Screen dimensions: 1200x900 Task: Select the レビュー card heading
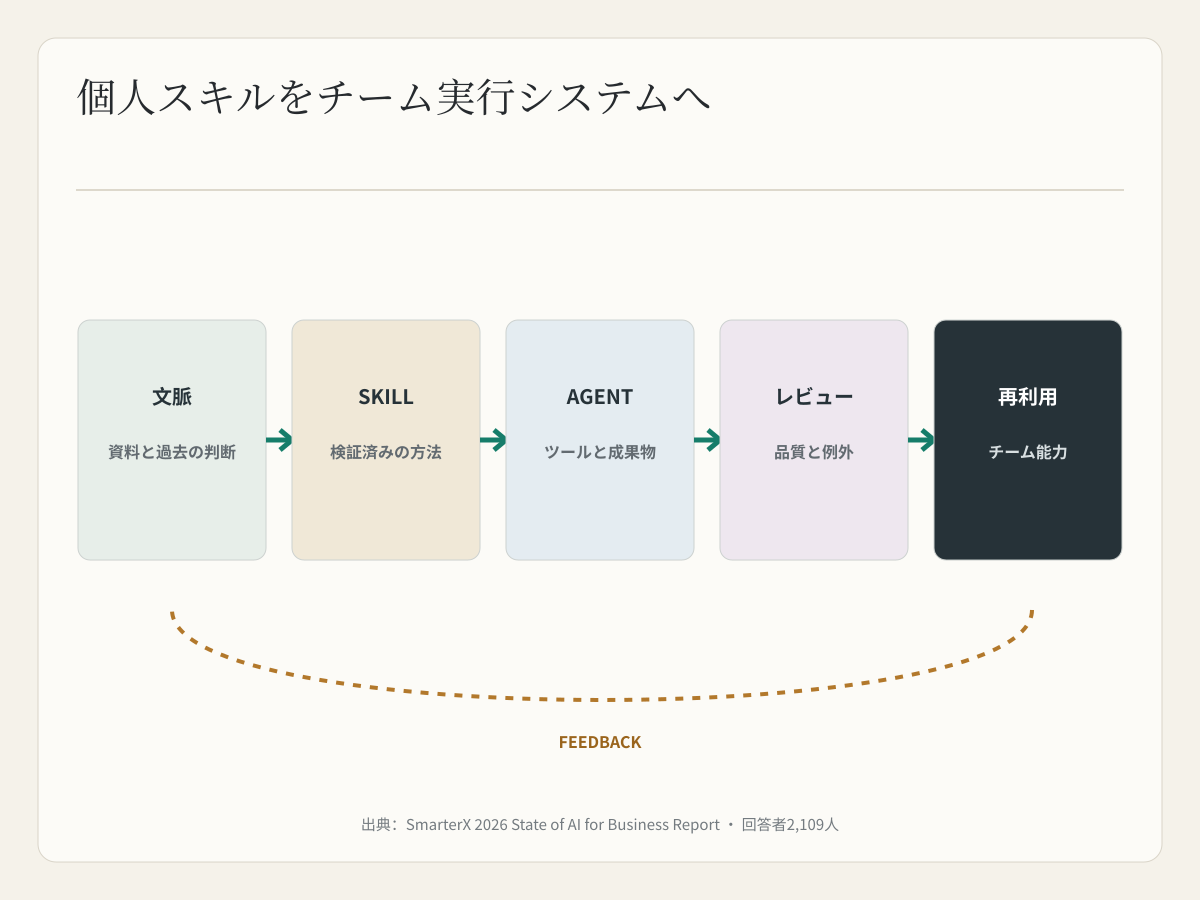[x=814, y=397]
